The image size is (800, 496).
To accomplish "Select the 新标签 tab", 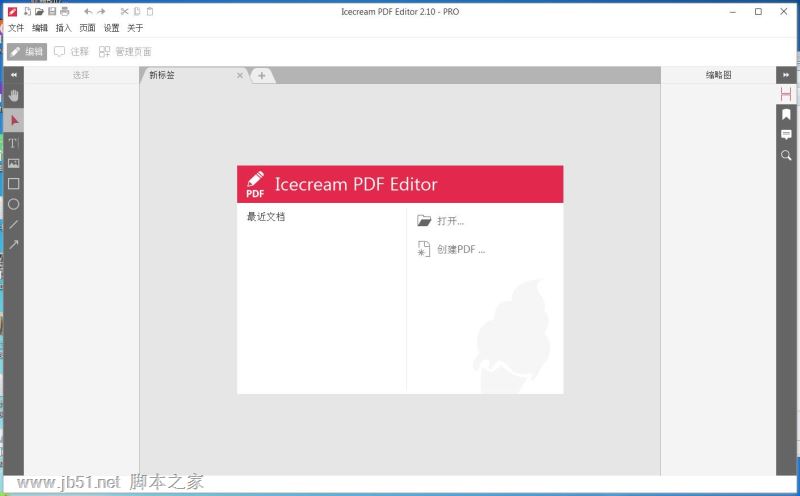I will coord(194,76).
